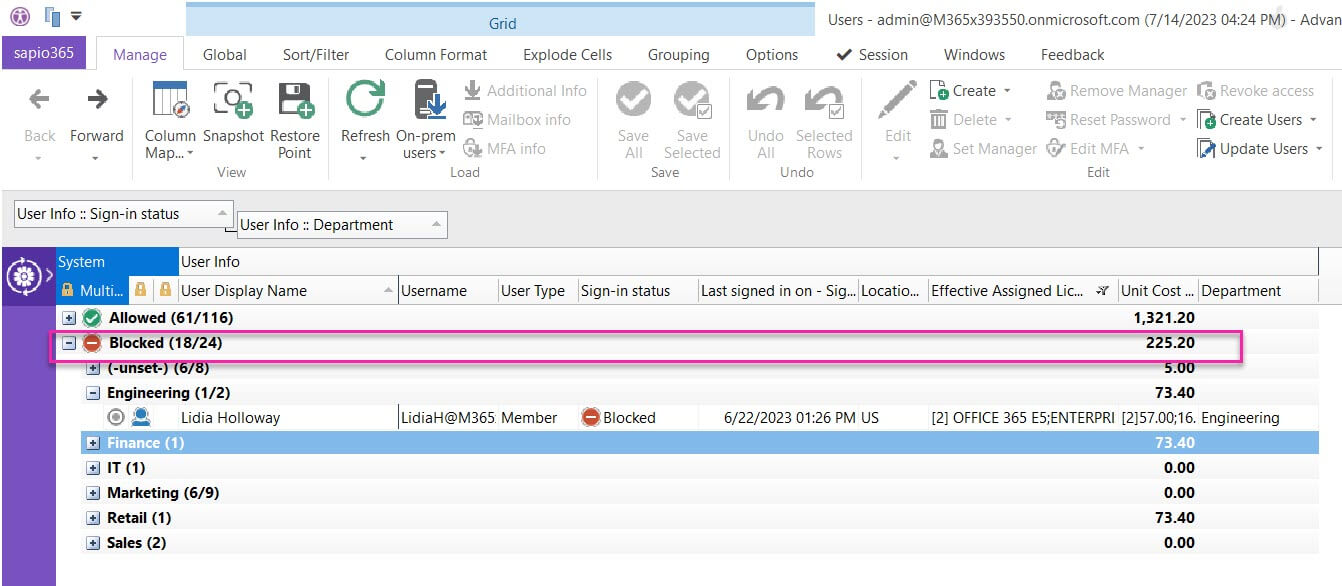Click the User Type column header
This screenshot has height=586, width=1342.
[x=538, y=291]
